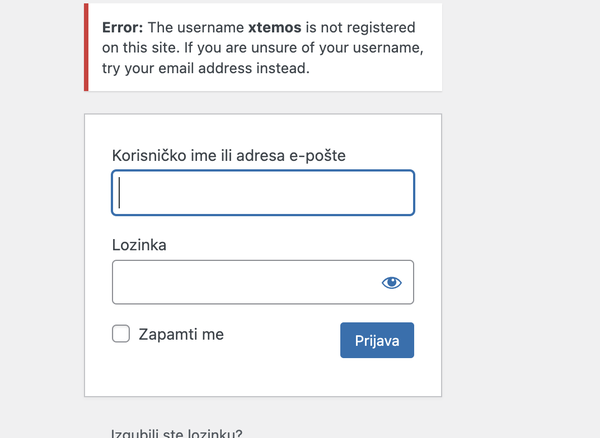Show password using the eye icon
600x438 pixels.
tap(391, 283)
